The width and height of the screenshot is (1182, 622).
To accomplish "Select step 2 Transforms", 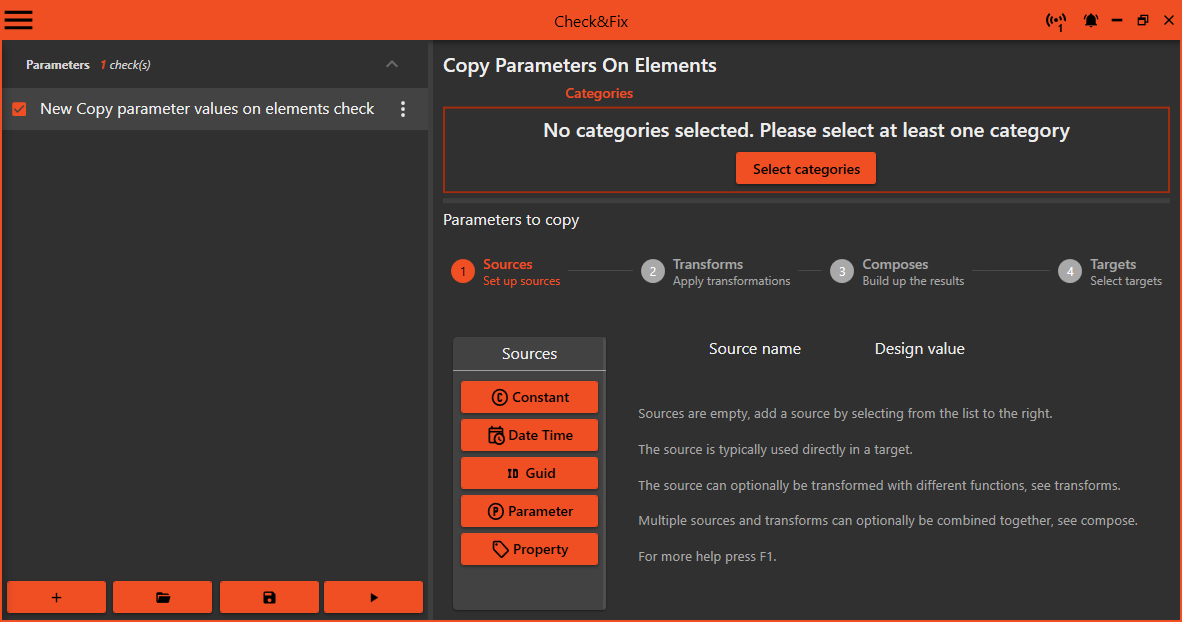I will 653,270.
